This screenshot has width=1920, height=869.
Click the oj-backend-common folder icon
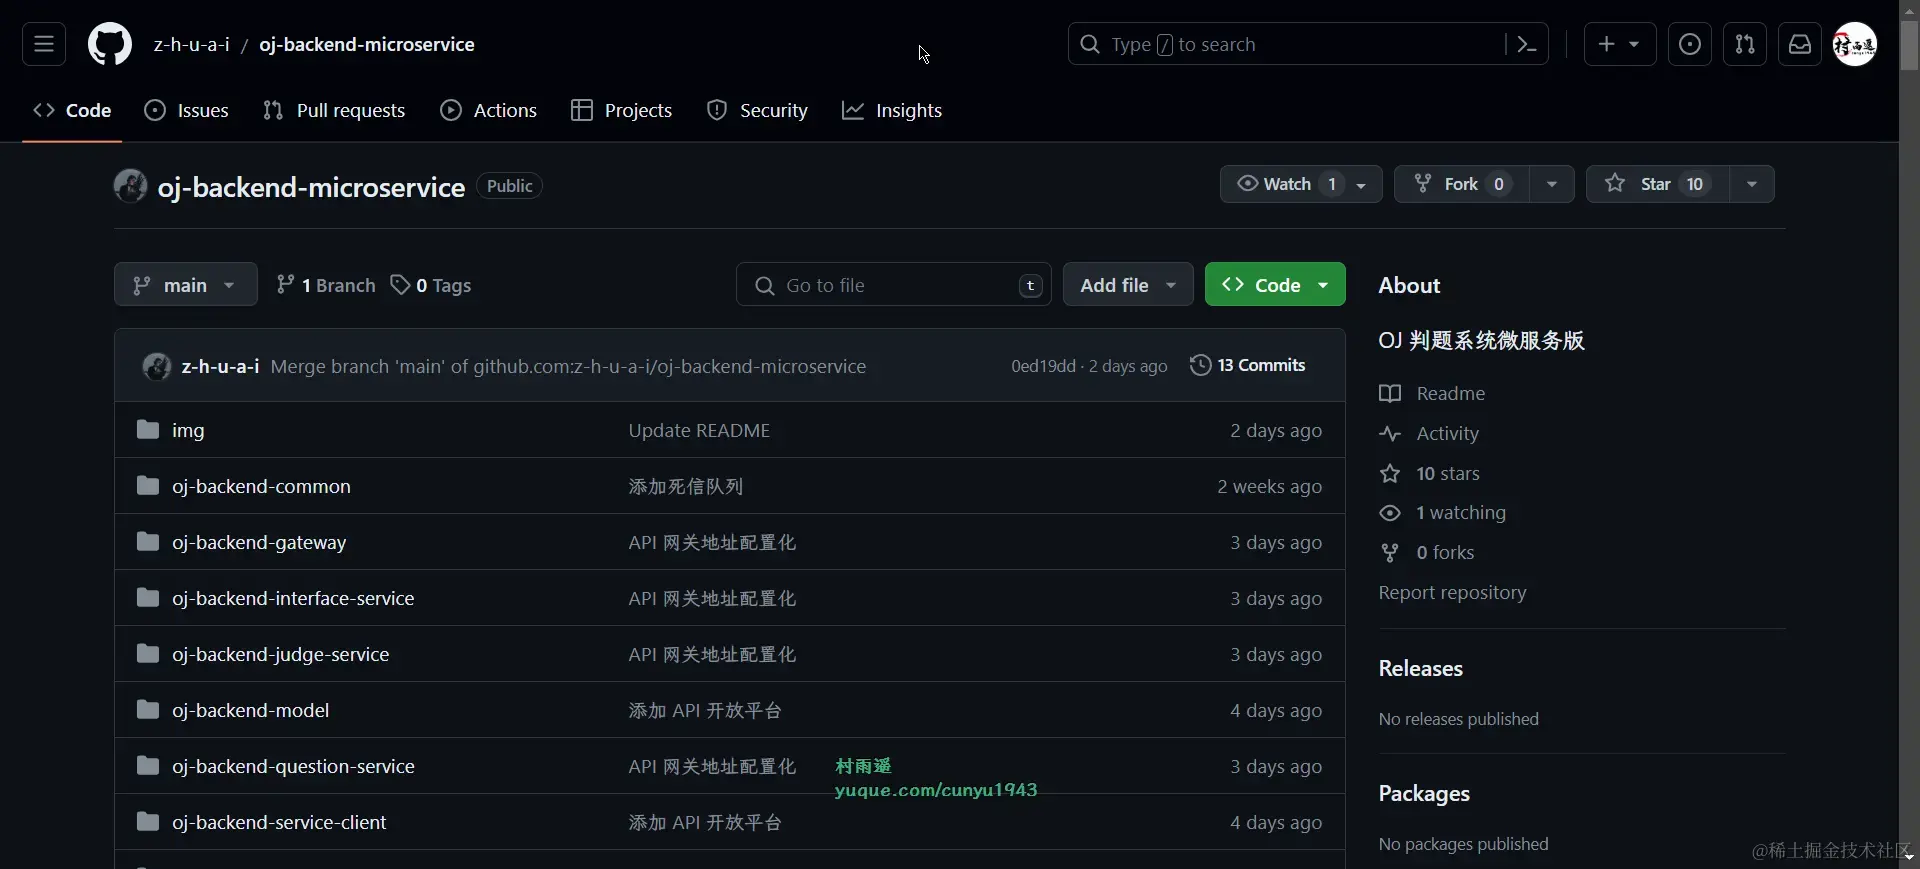148,486
